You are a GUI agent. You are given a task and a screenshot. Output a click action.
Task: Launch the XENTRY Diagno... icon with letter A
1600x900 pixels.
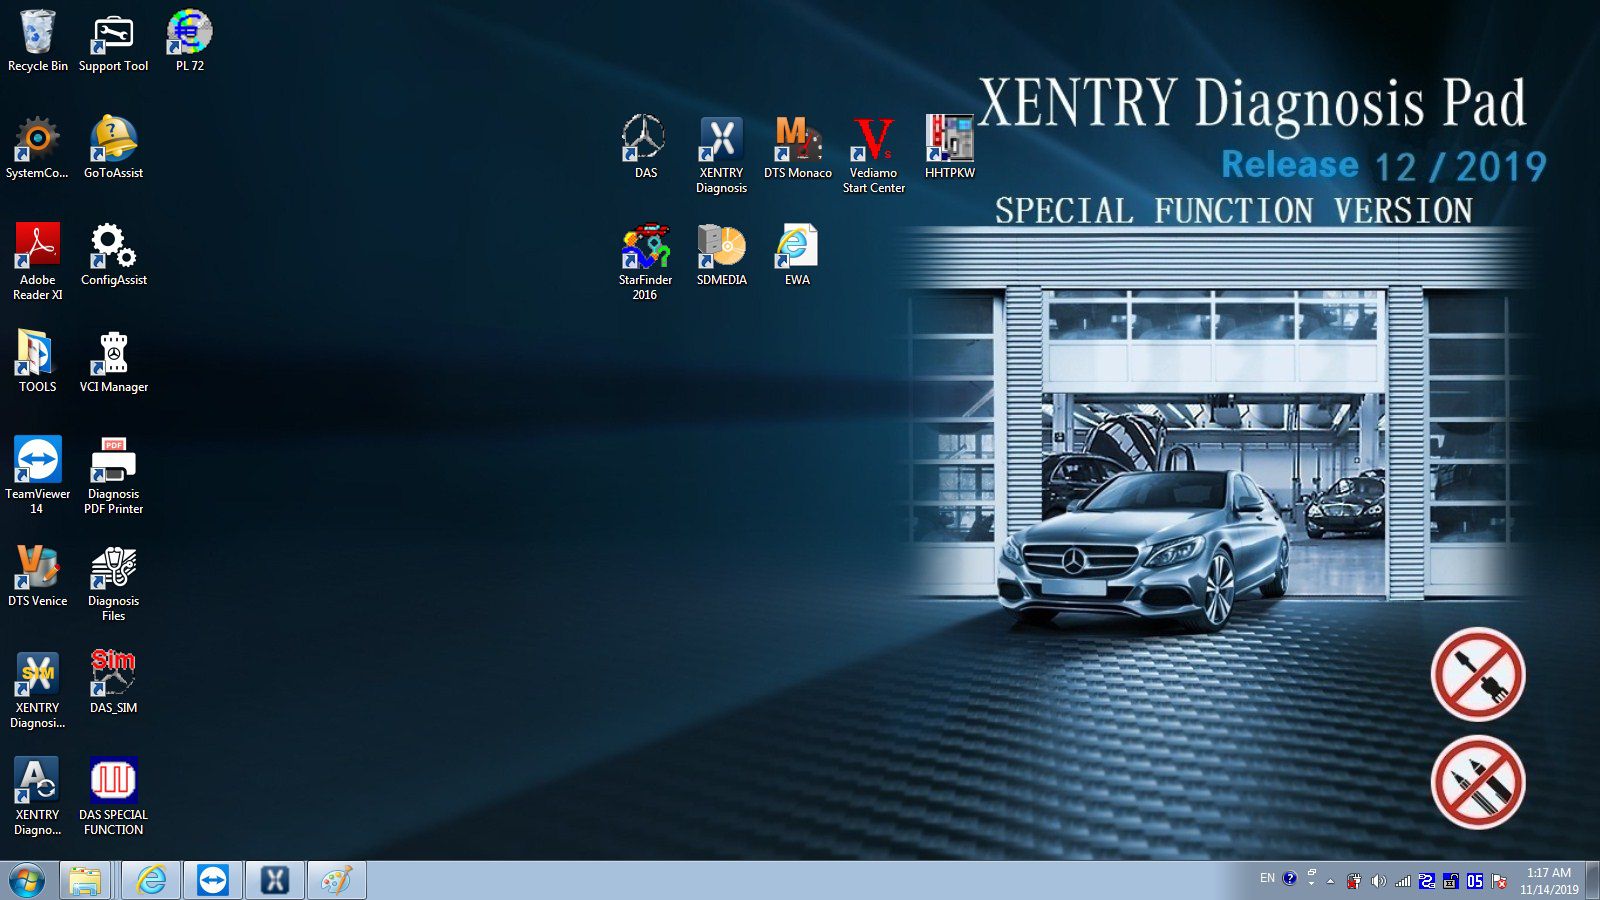[37, 797]
